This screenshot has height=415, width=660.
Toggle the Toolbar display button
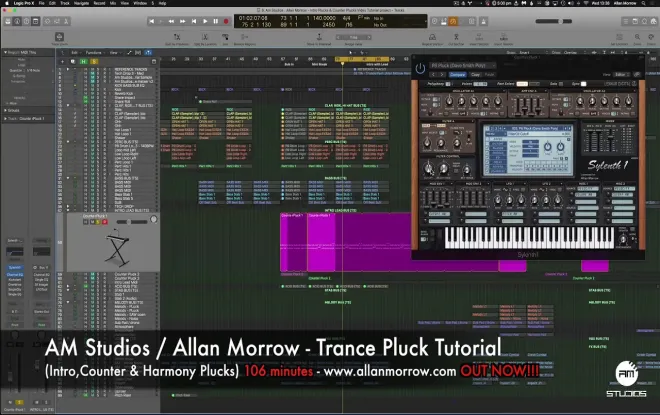[x=35, y=21]
